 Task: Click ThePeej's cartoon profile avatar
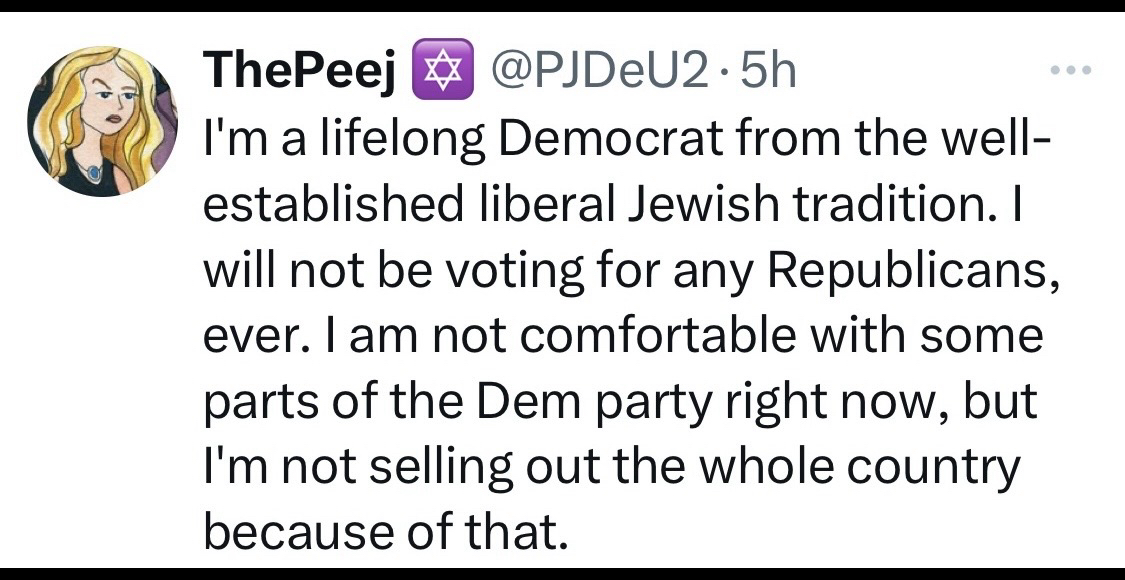click(x=102, y=121)
